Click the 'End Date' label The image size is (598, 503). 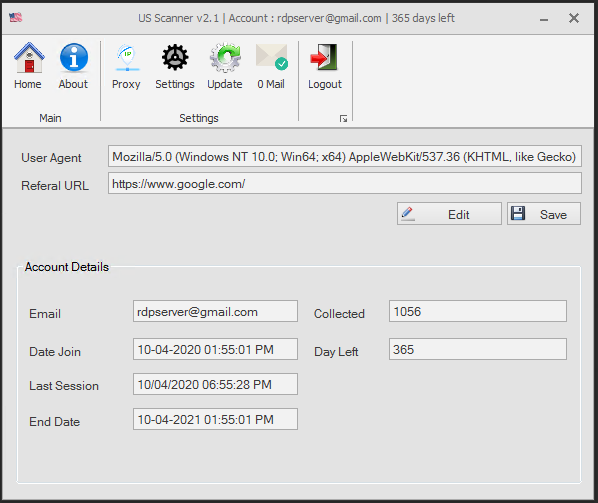[55, 422]
